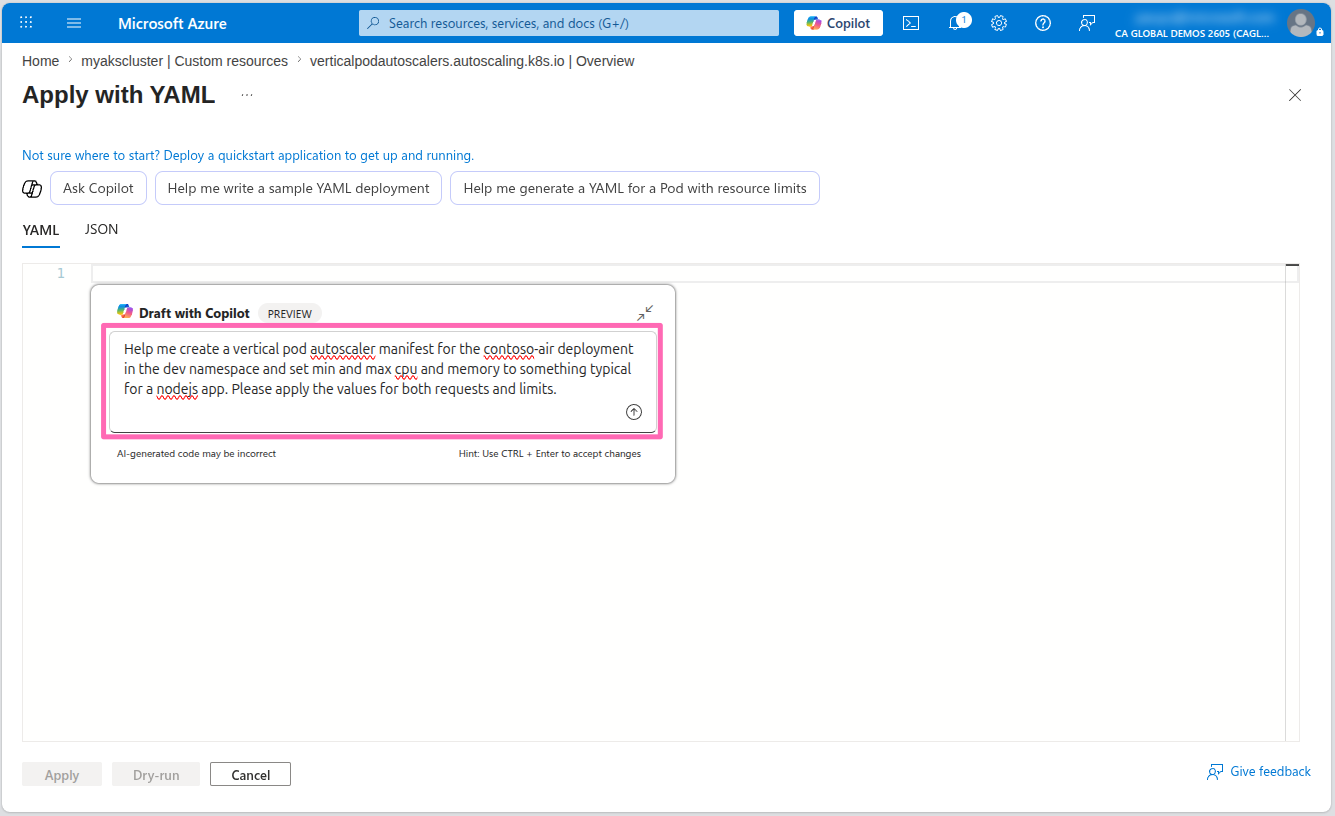This screenshot has width=1335, height=816.
Task: Open the hamburger portal menu
Action: tap(74, 23)
